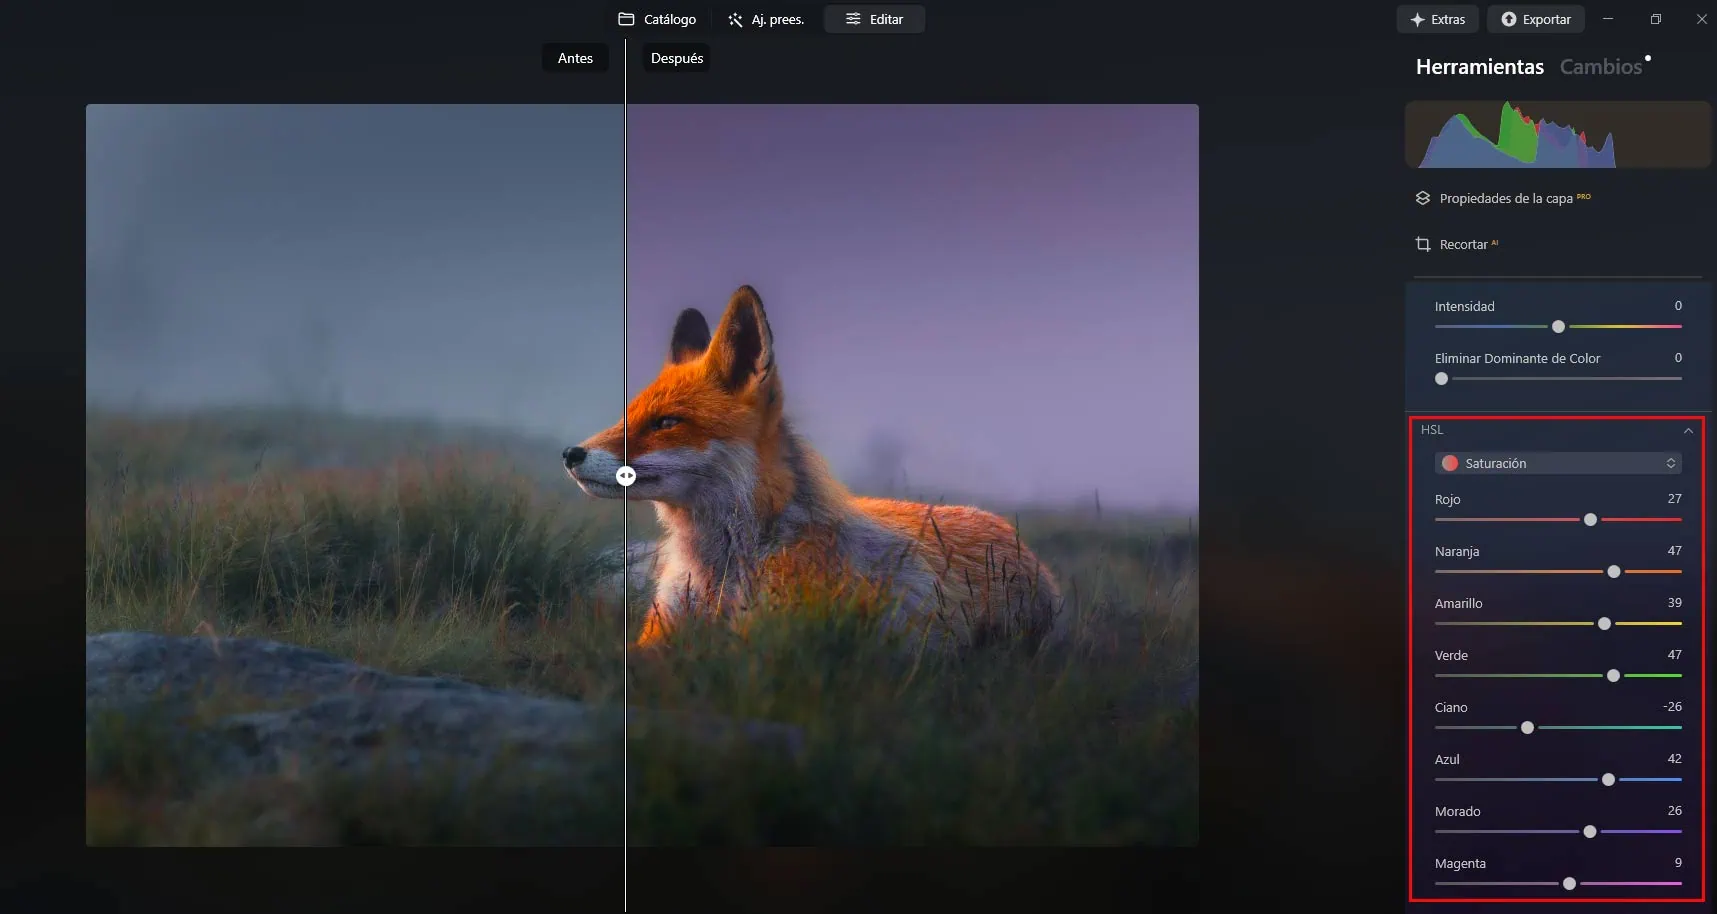Click the fox photo in the canvas
Viewport: 1717px width, 914px height.
point(642,475)
